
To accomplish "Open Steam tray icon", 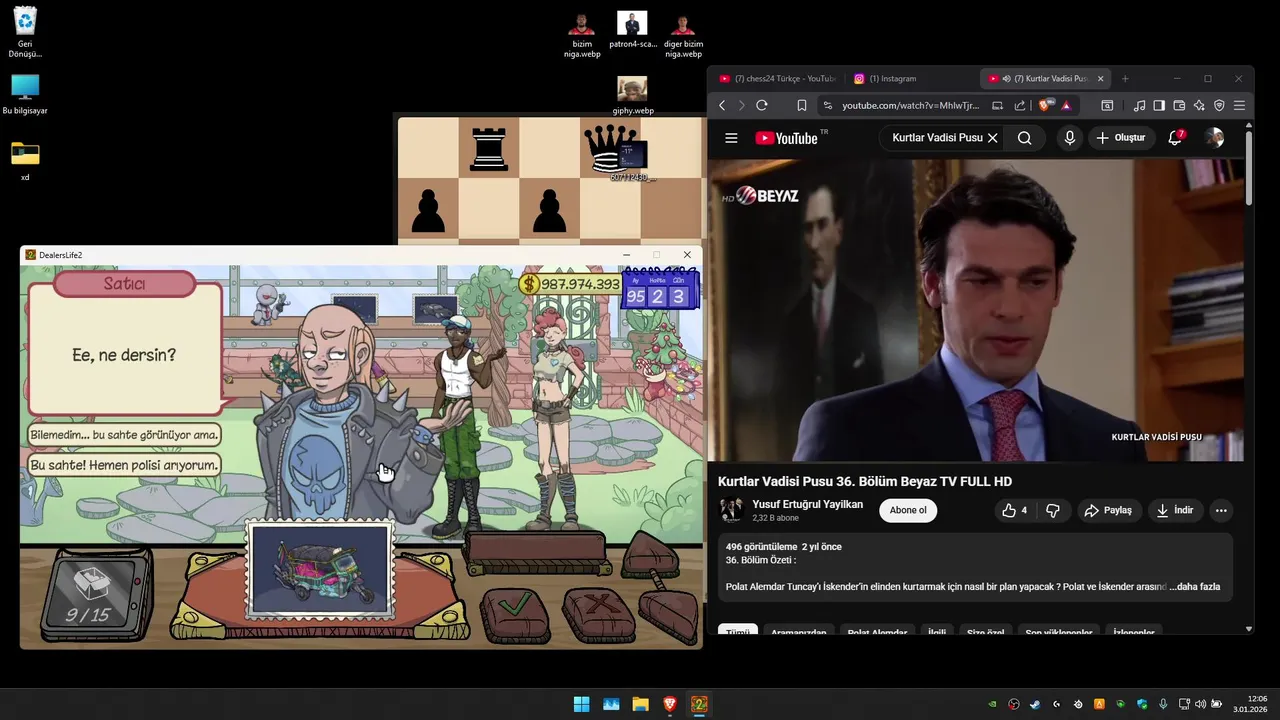I will [1035, 704].
